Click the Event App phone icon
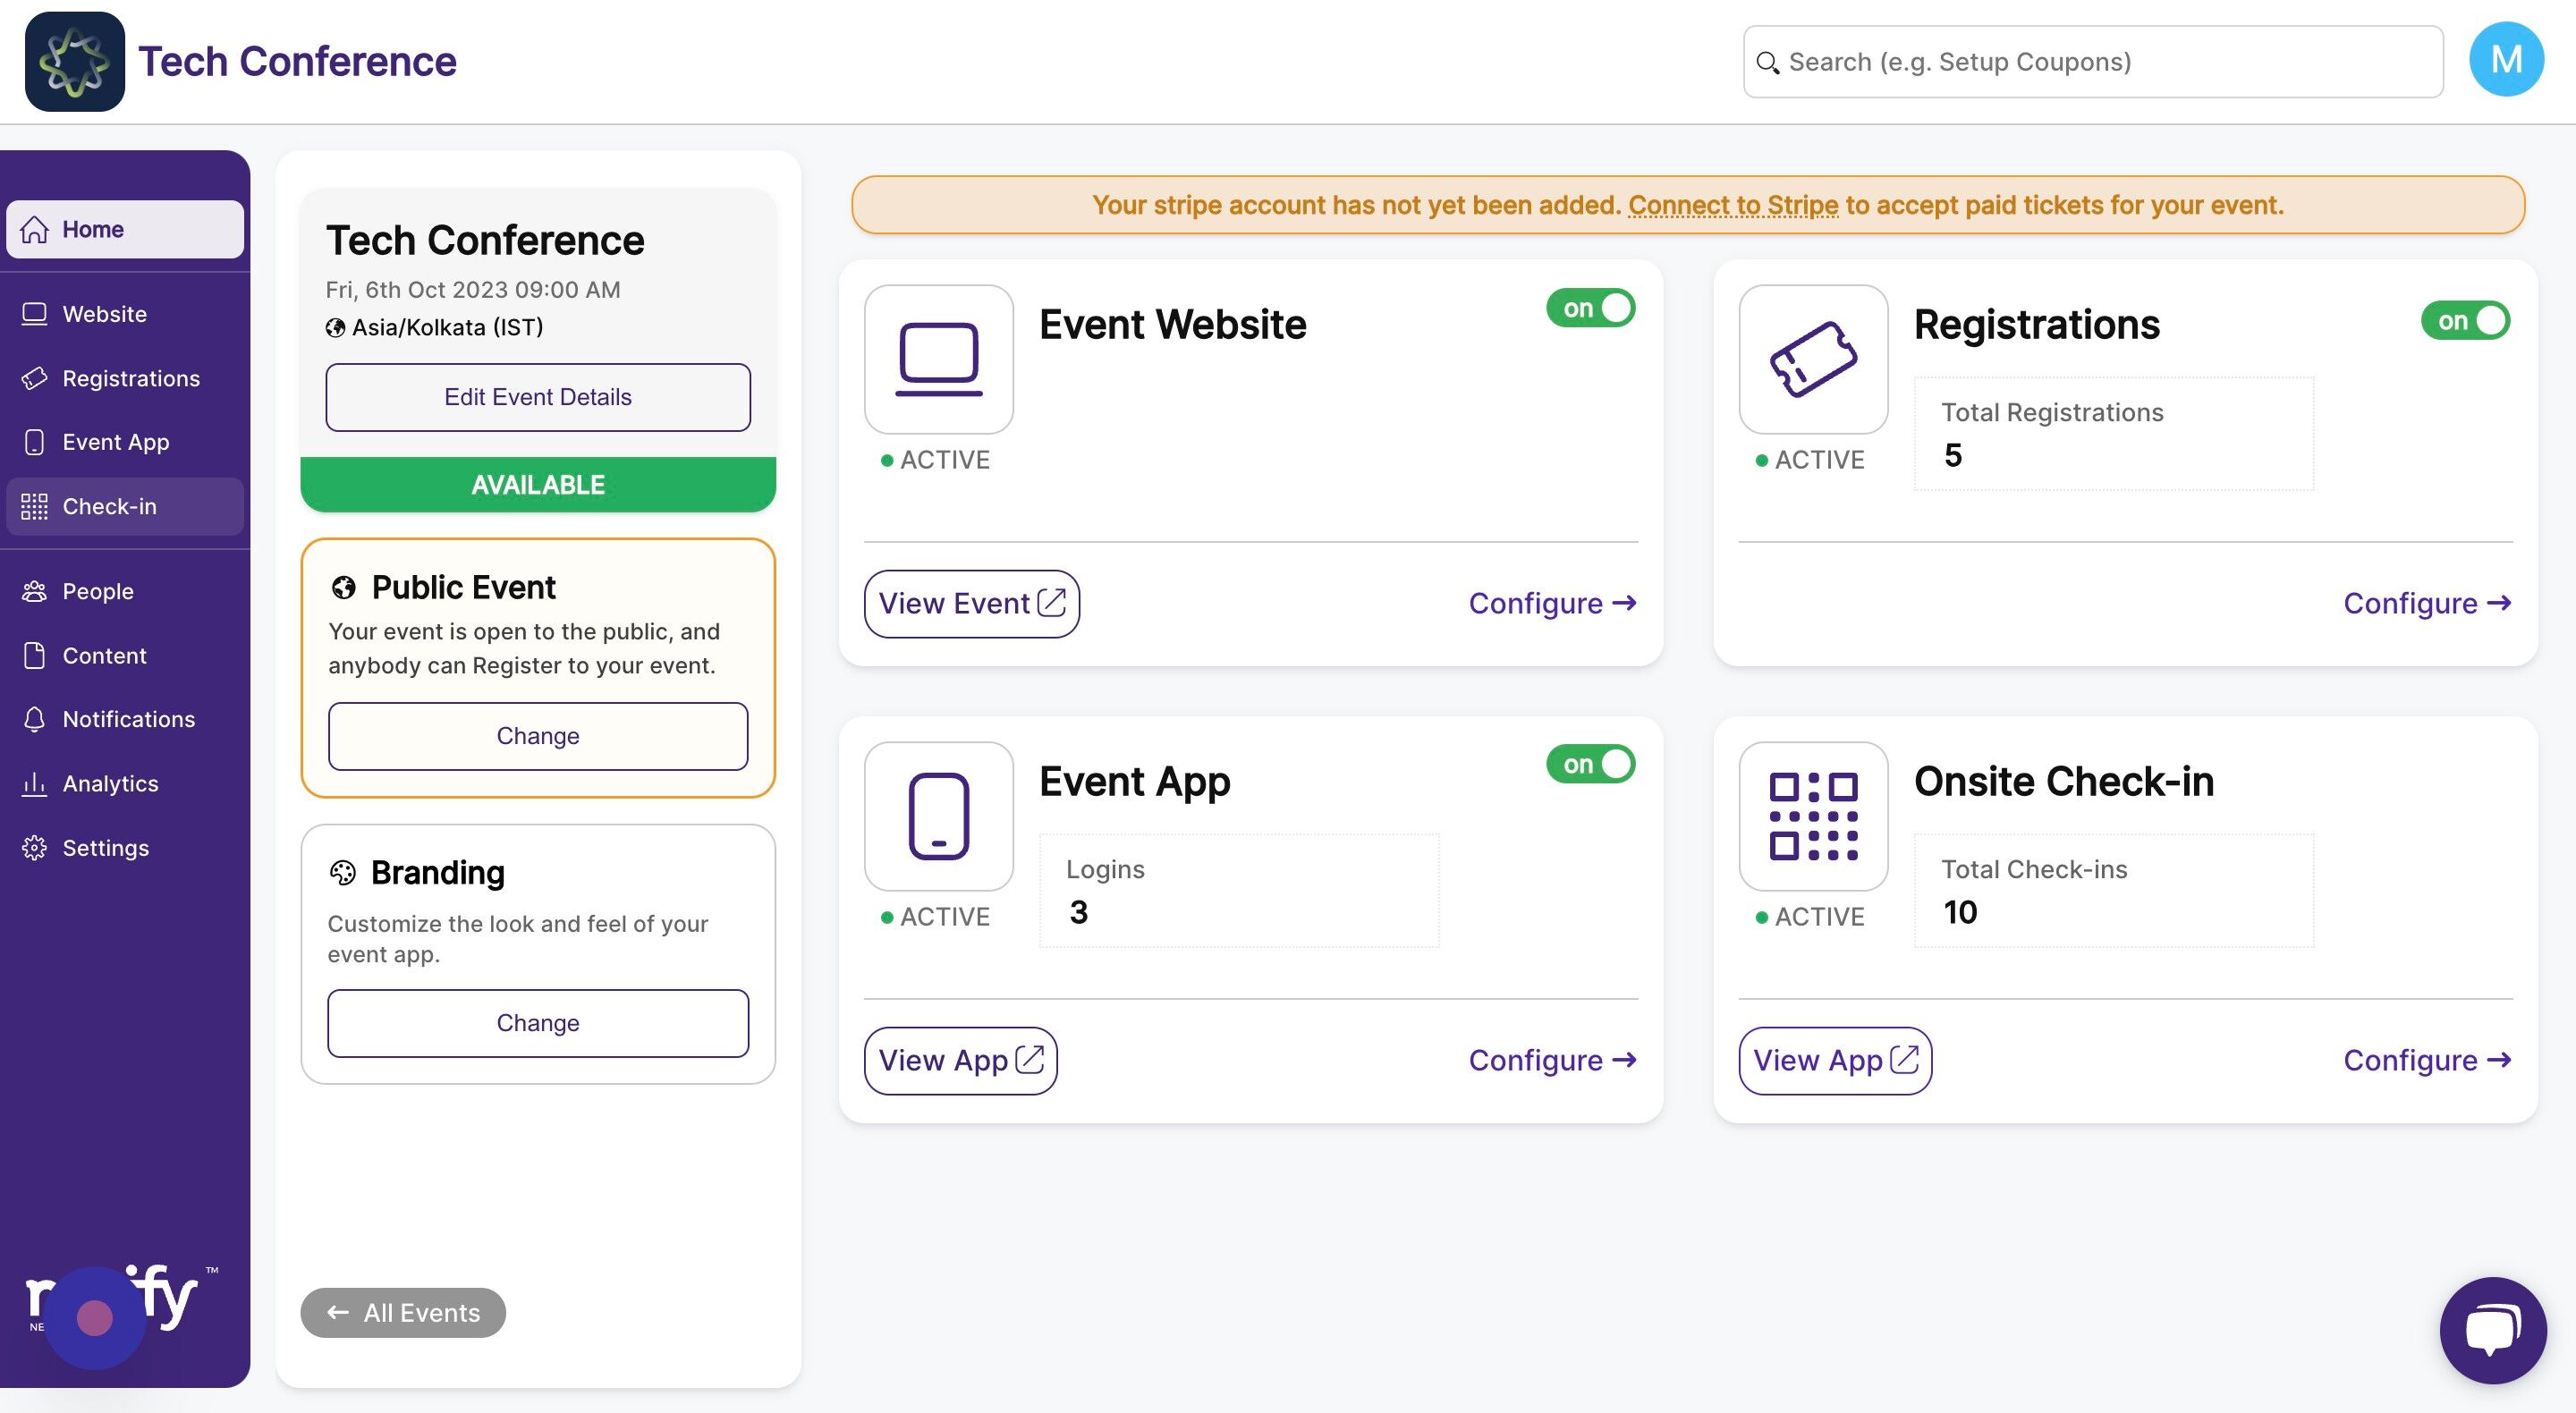The image size is (2576, 1413). click(938, 816)
